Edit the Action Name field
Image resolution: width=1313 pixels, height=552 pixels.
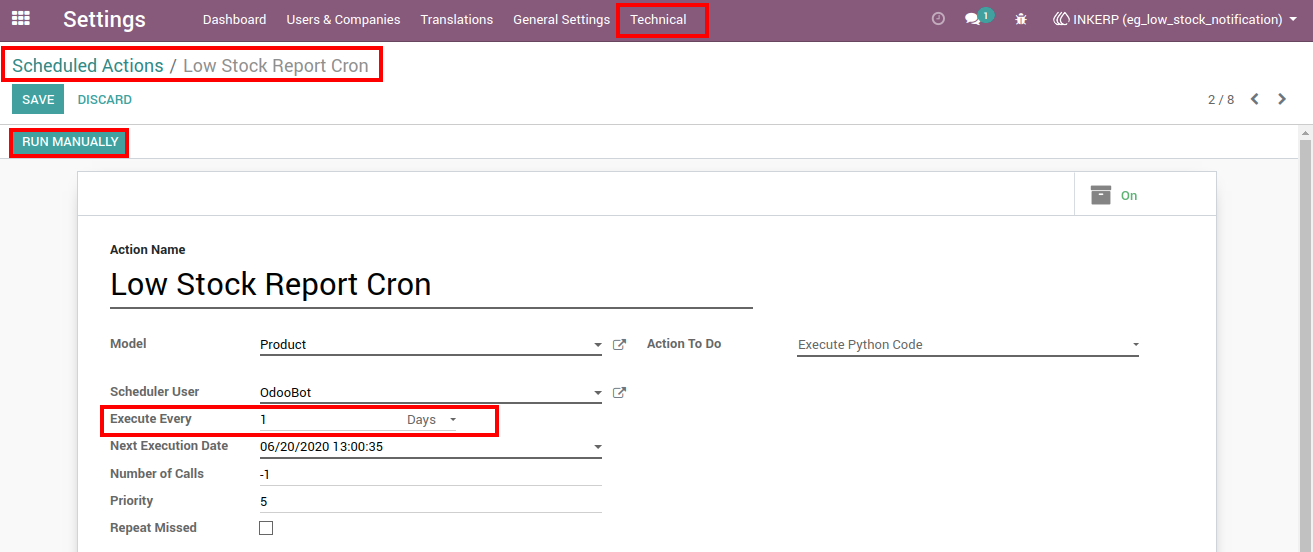pos(431,285)
